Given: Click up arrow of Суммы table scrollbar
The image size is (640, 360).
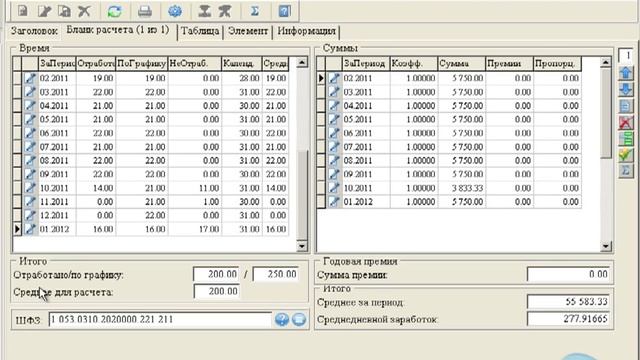Looking at the screenshot, I should (606, 62).
